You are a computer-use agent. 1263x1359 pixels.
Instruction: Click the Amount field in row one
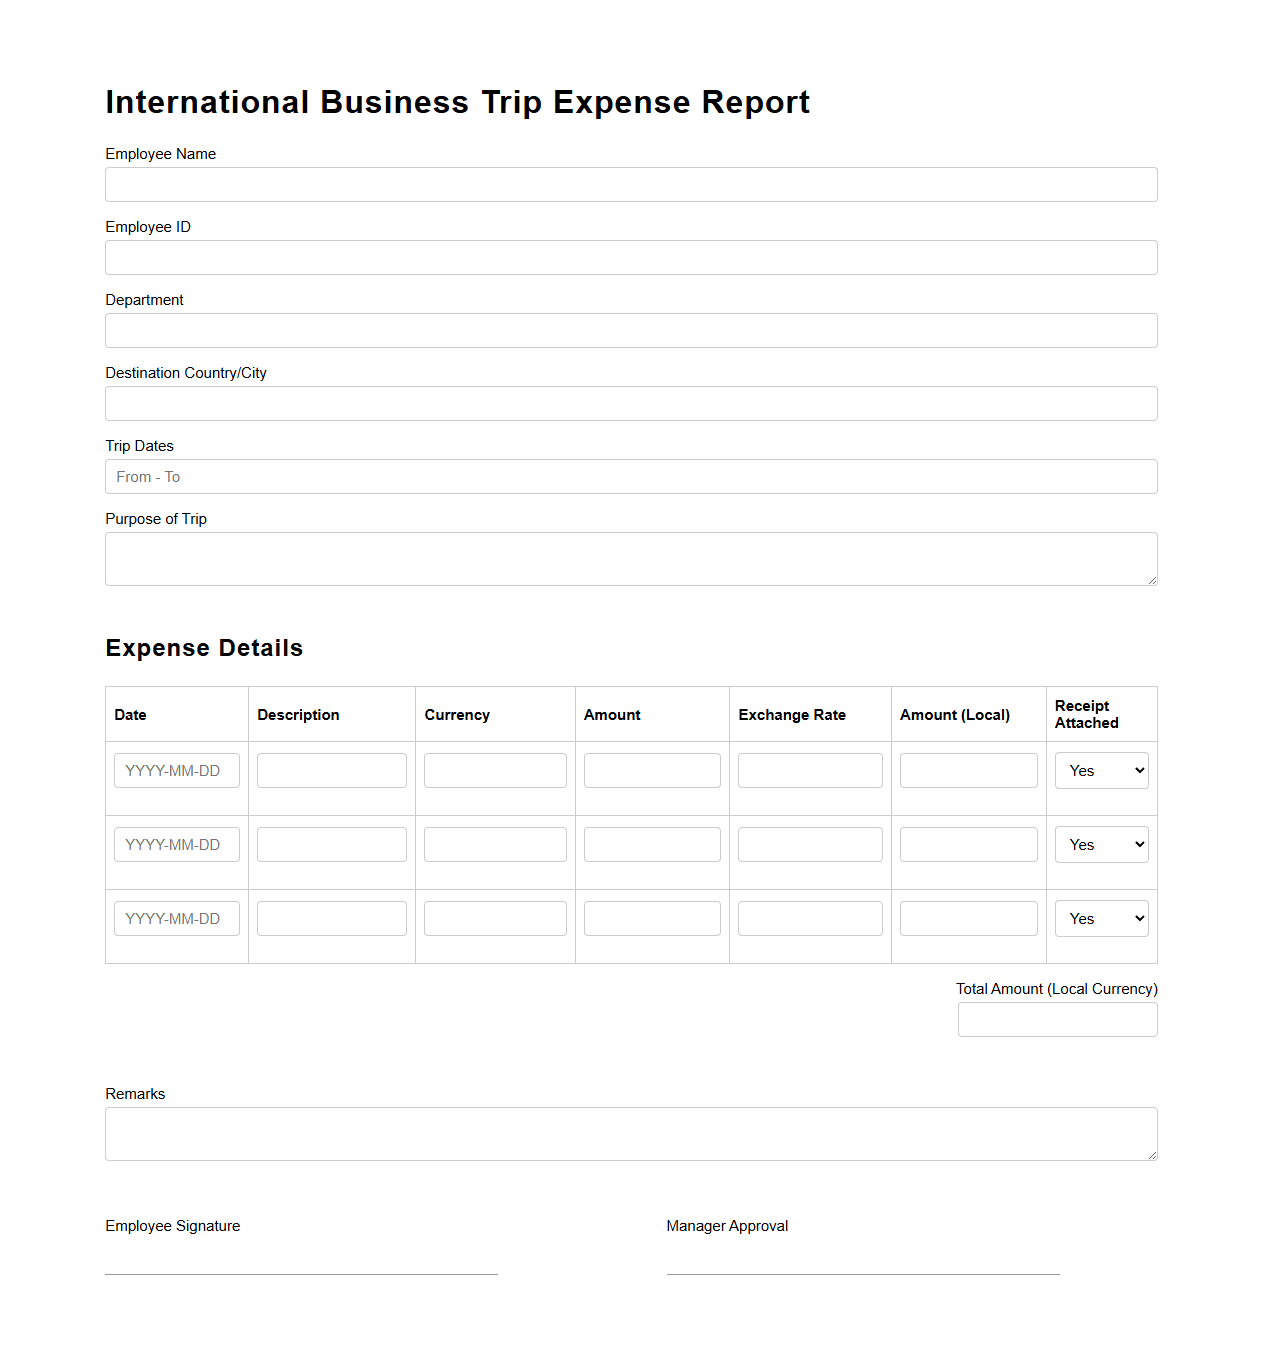(x=651, y=770)
